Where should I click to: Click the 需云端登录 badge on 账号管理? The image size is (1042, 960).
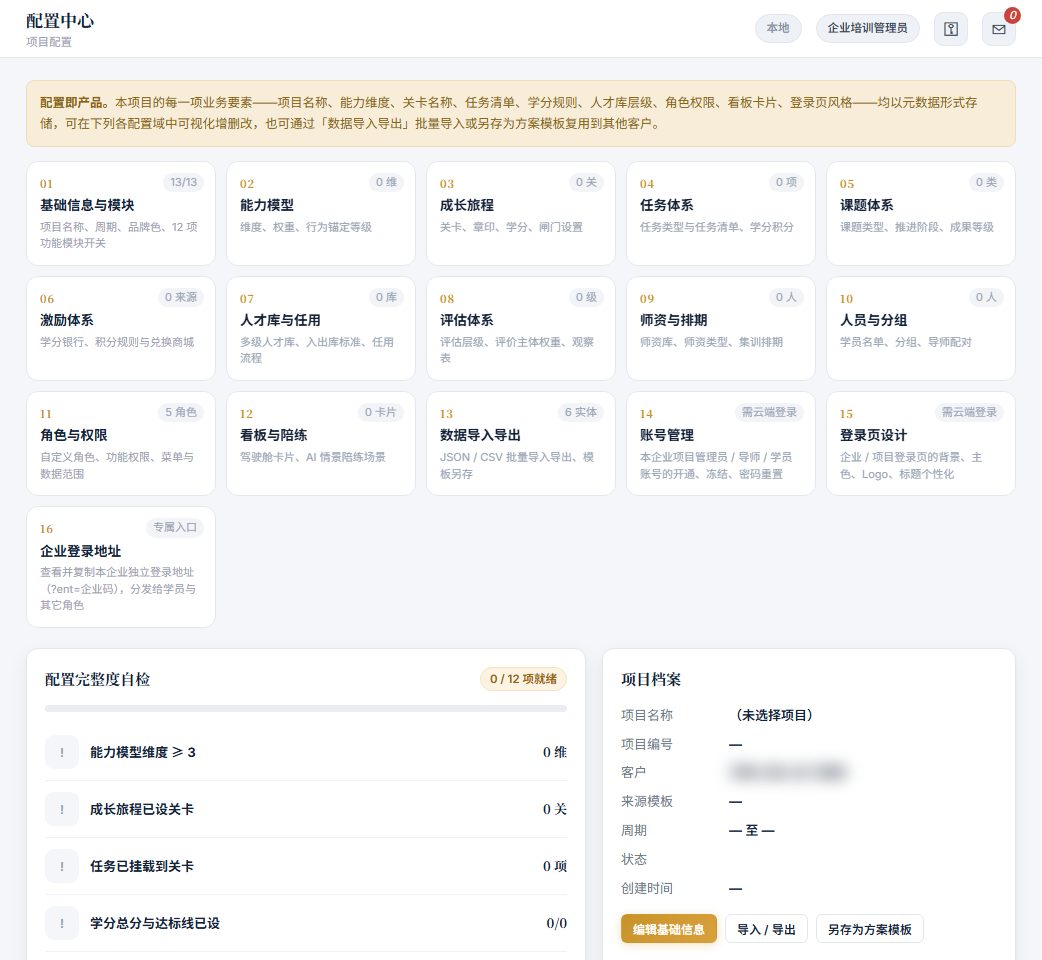pyautogui.click(x=769, y=412)
